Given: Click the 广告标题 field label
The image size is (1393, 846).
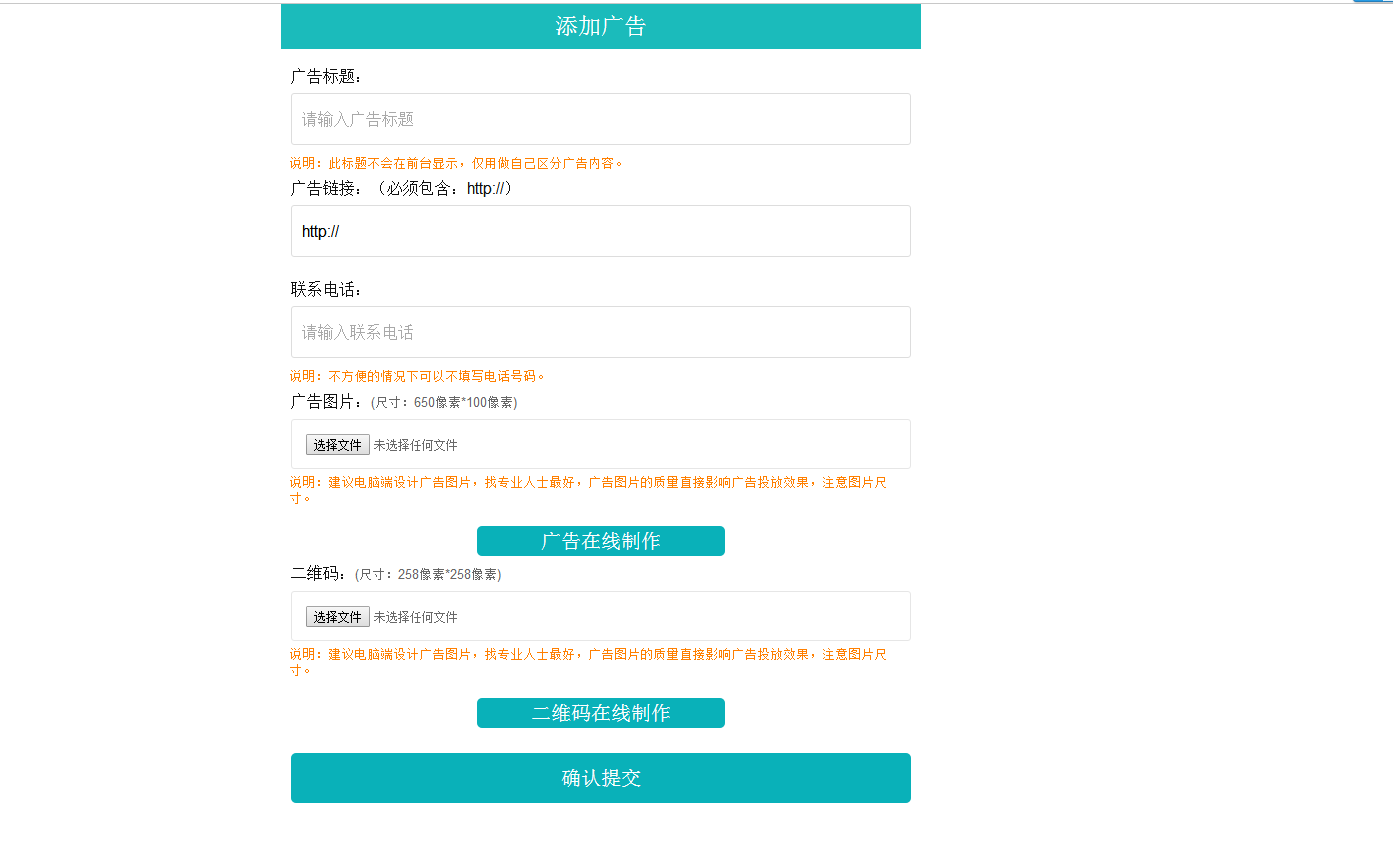Looking at the screenshot, I should coord(327,77).
